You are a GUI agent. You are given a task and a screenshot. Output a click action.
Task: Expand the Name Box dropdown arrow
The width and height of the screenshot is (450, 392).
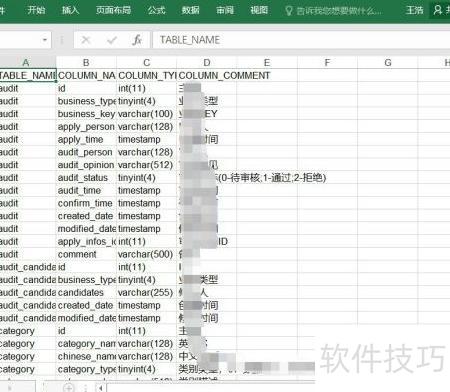[45, 40]
